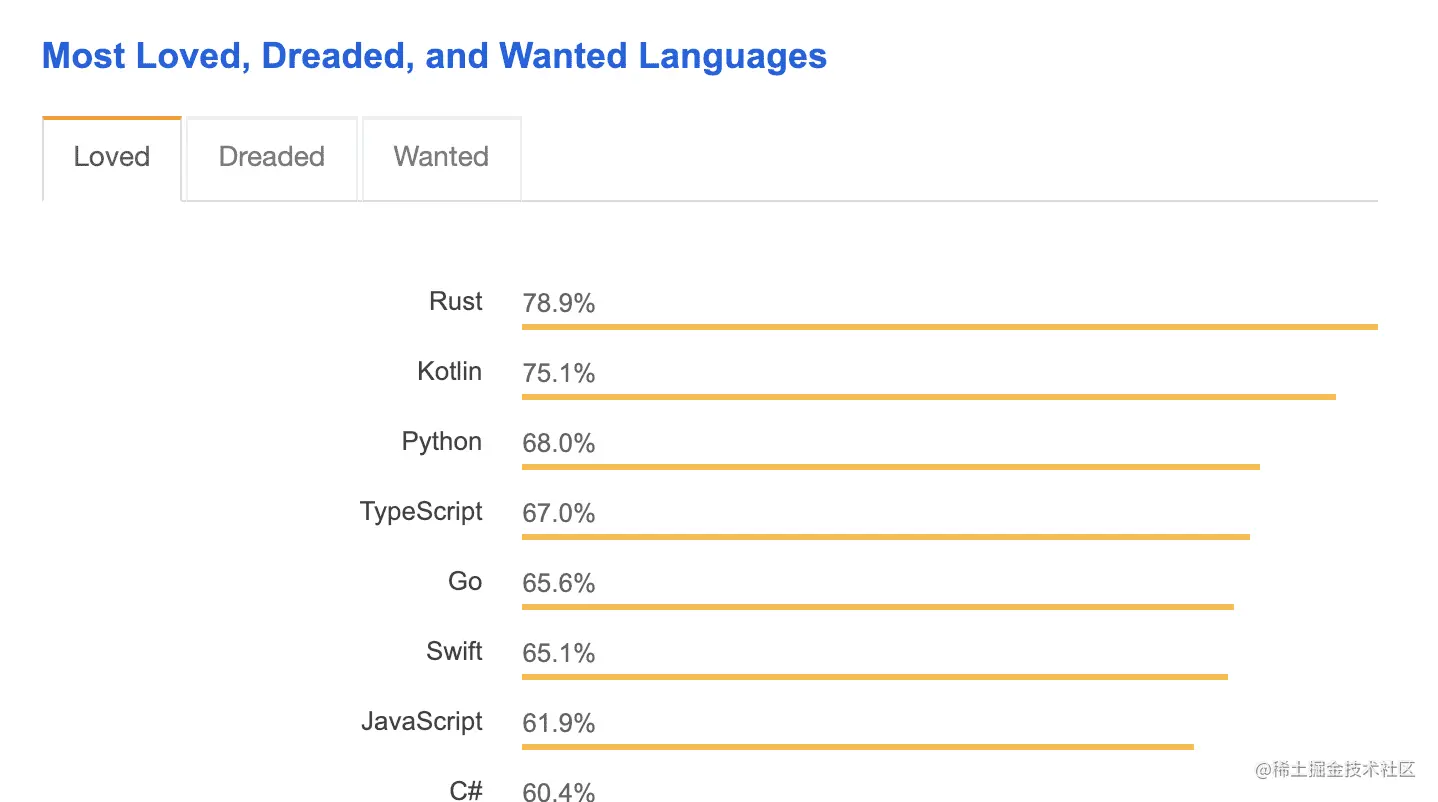Click the Most Loved, Dreaded, and Wanted Languages heading

tap(433, 56)
